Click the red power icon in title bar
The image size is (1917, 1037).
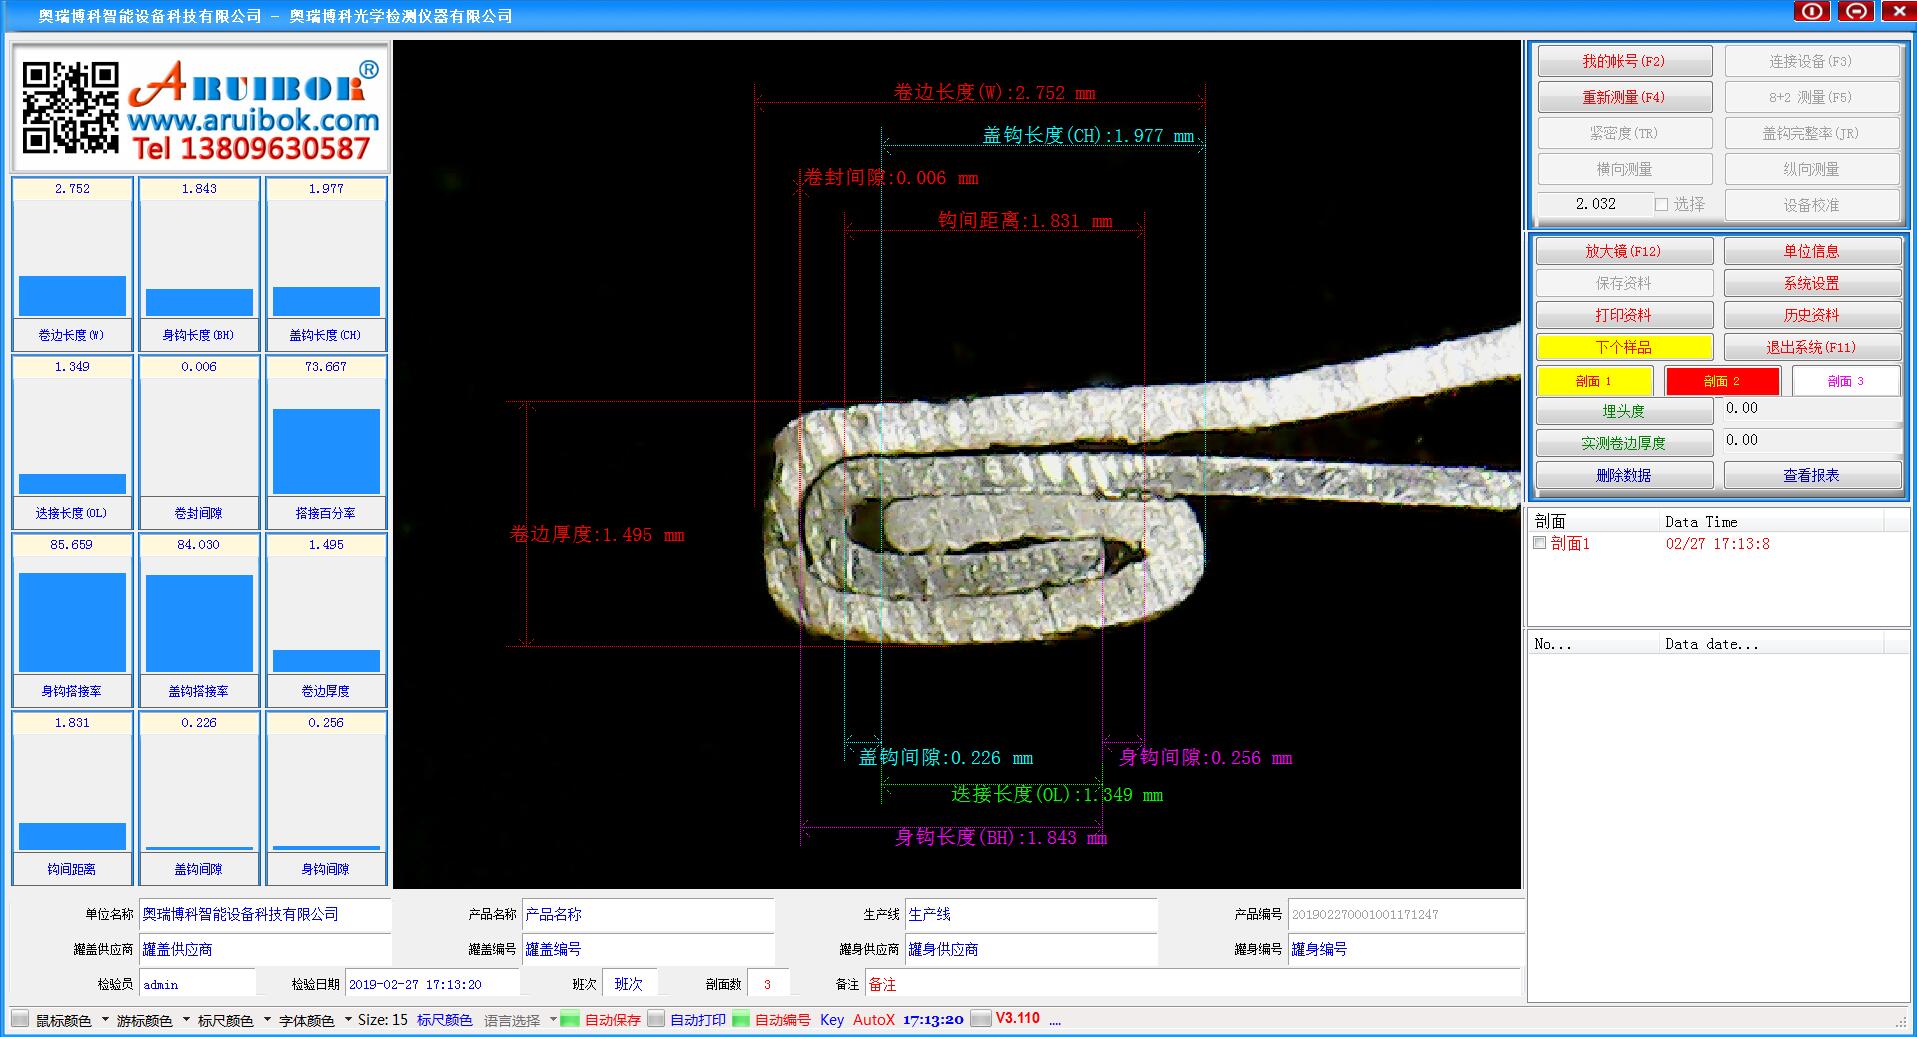[x=1811, y=12]
